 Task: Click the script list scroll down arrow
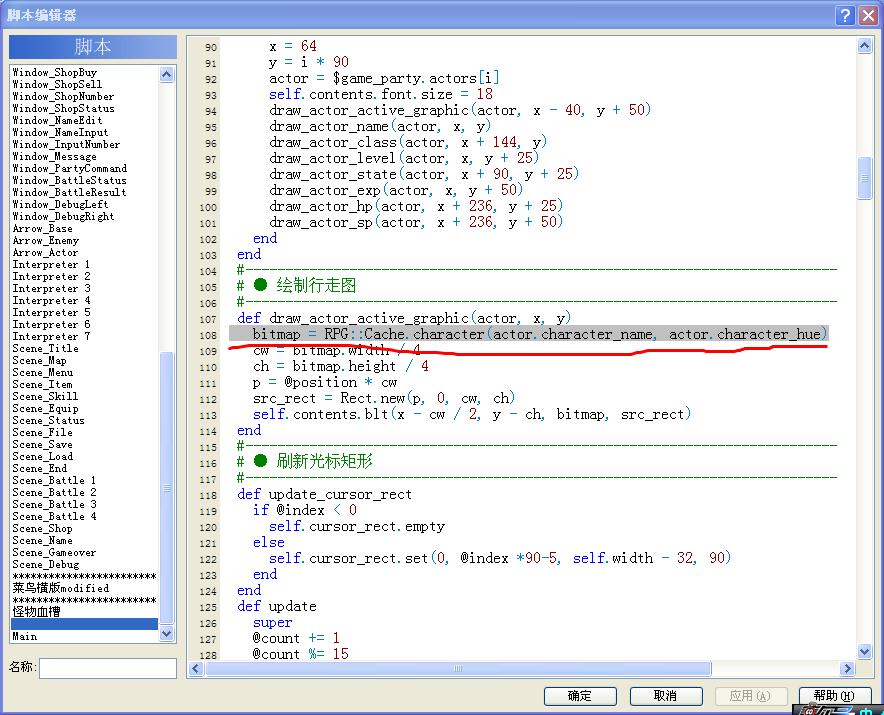[166, 634]
